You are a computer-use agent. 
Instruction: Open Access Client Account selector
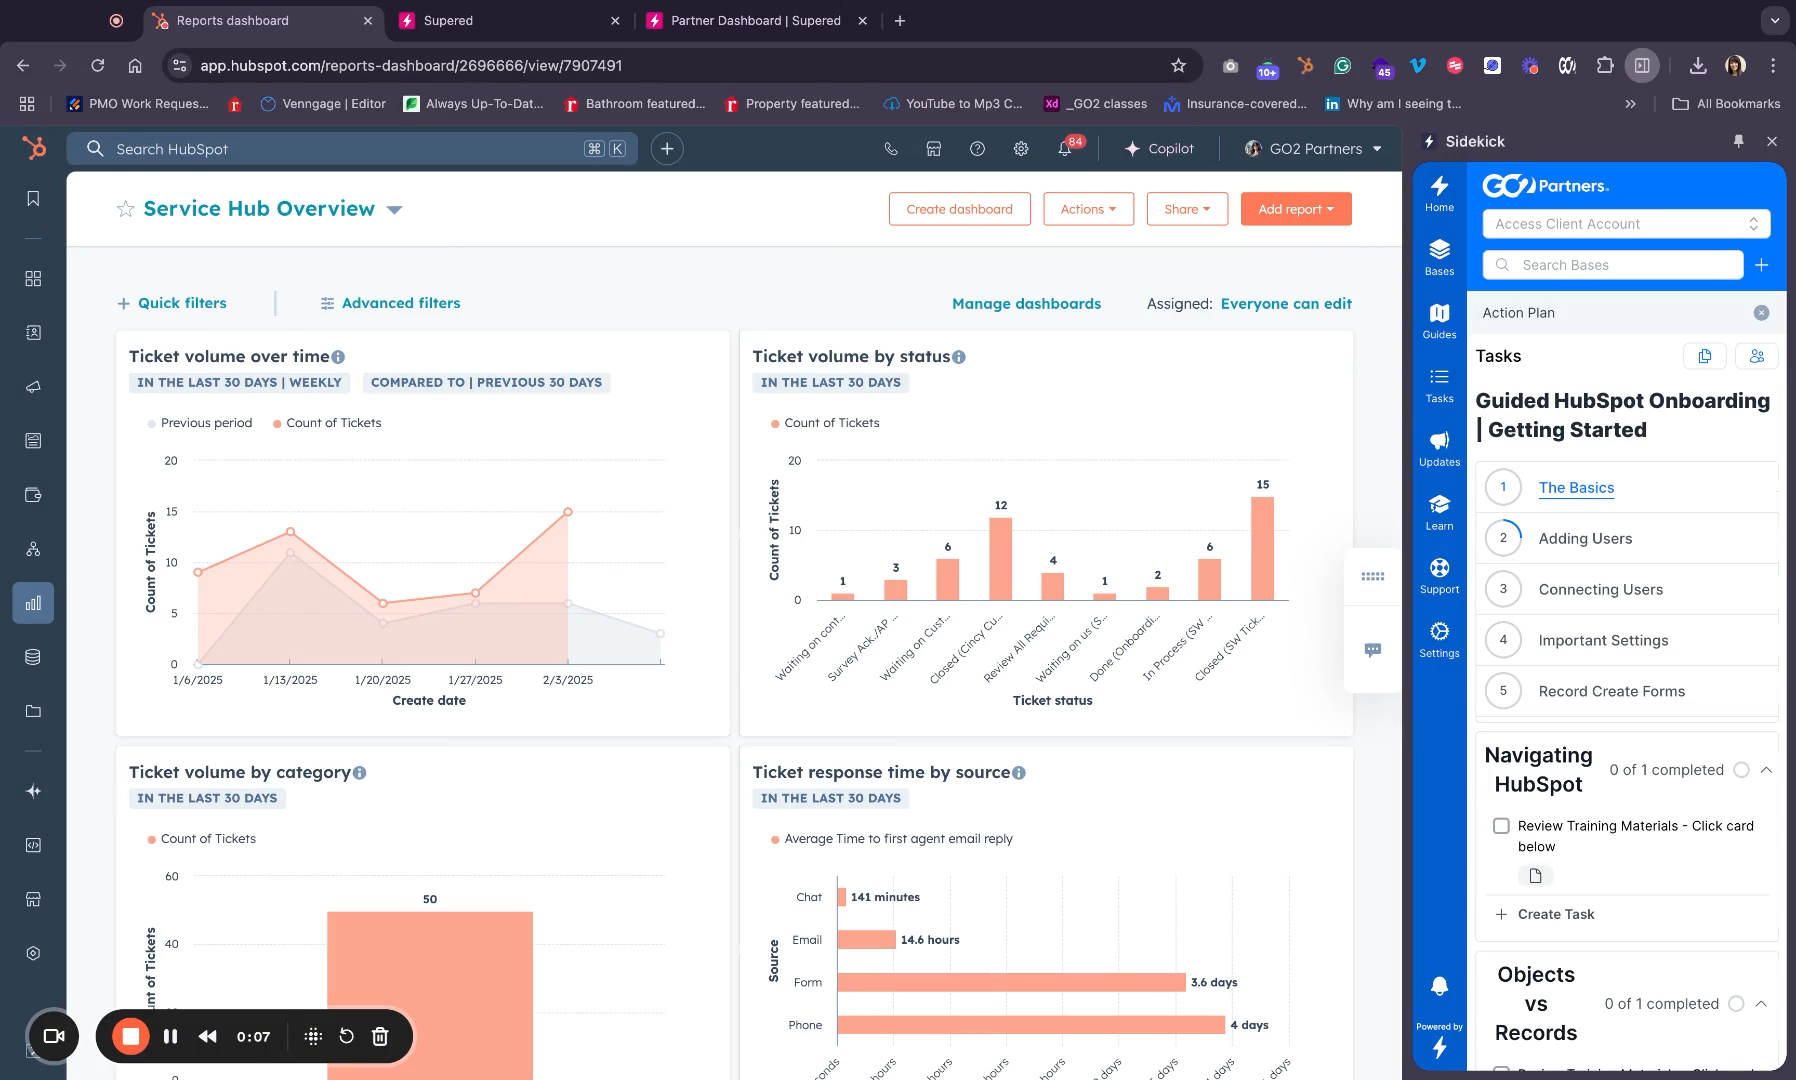pos(1626,224)
